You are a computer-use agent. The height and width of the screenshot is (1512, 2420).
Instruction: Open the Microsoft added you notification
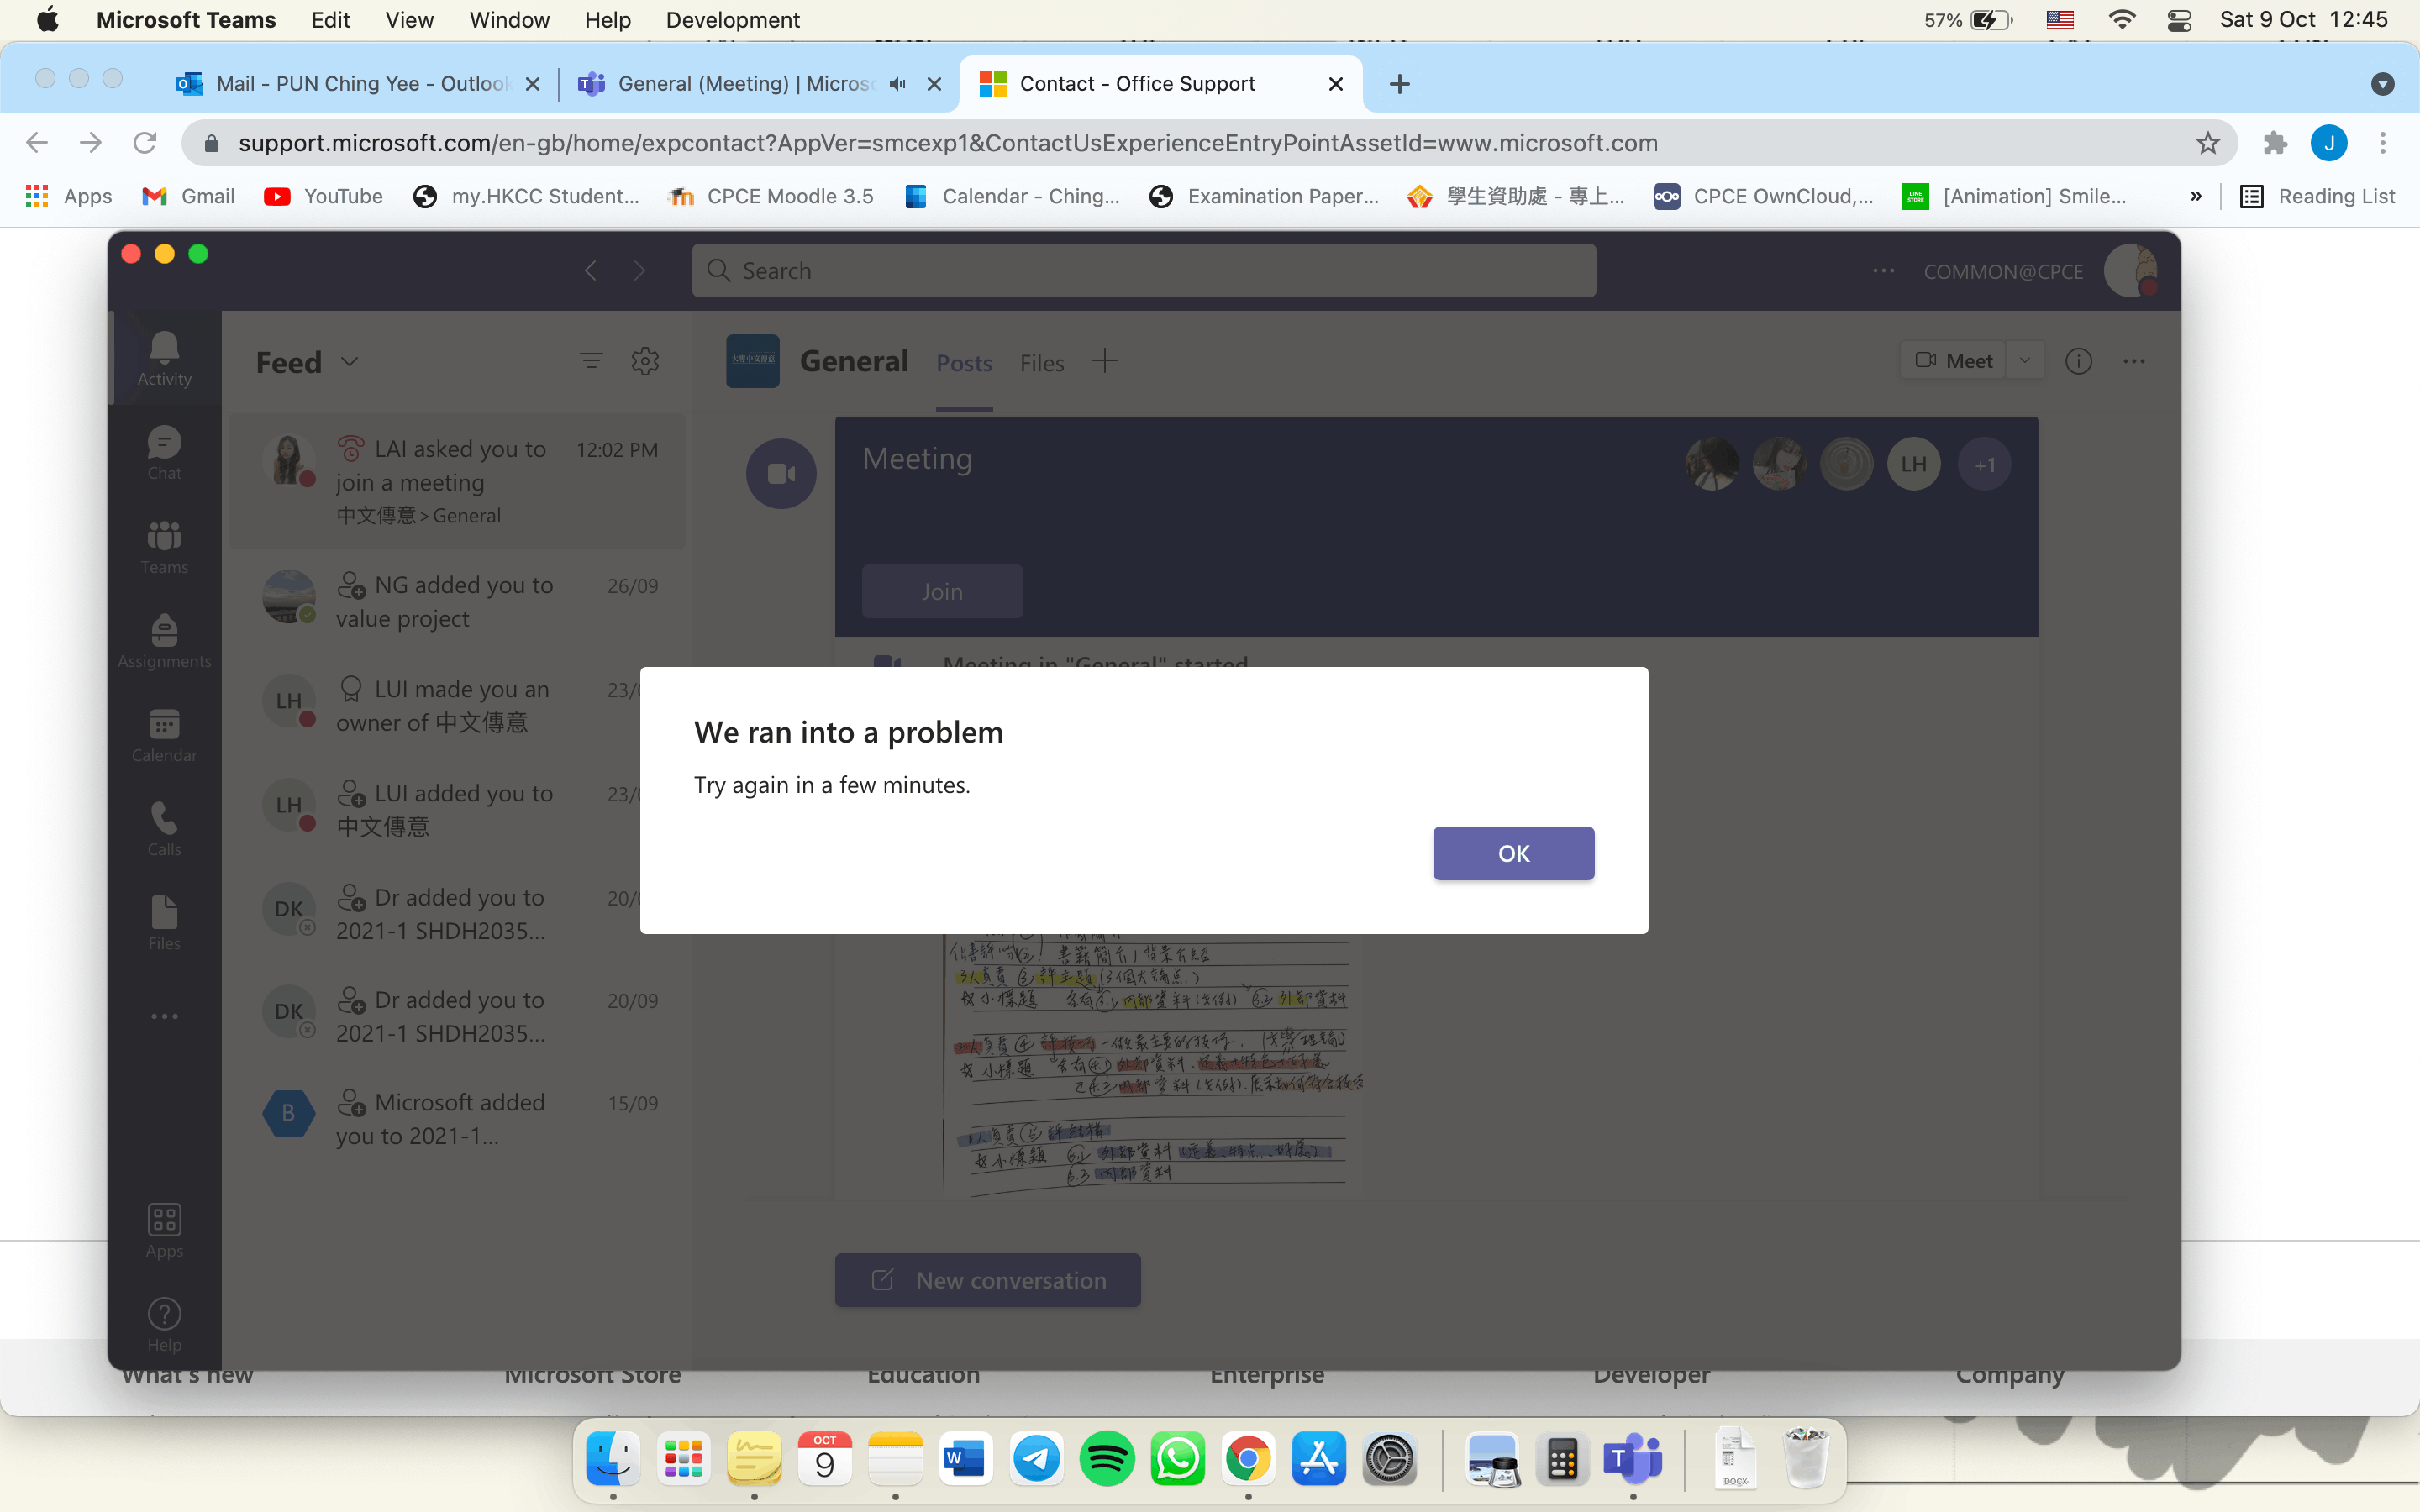[458, 1118]
